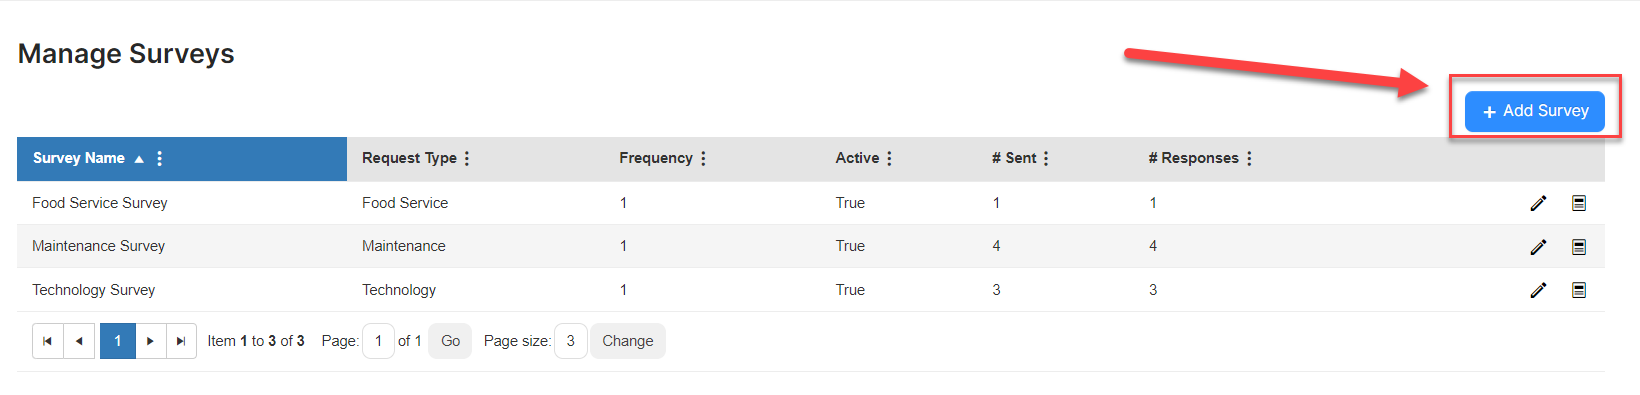Open Frequency column options menu
This screenshot has height=395, width=1640.
point(703,158)
